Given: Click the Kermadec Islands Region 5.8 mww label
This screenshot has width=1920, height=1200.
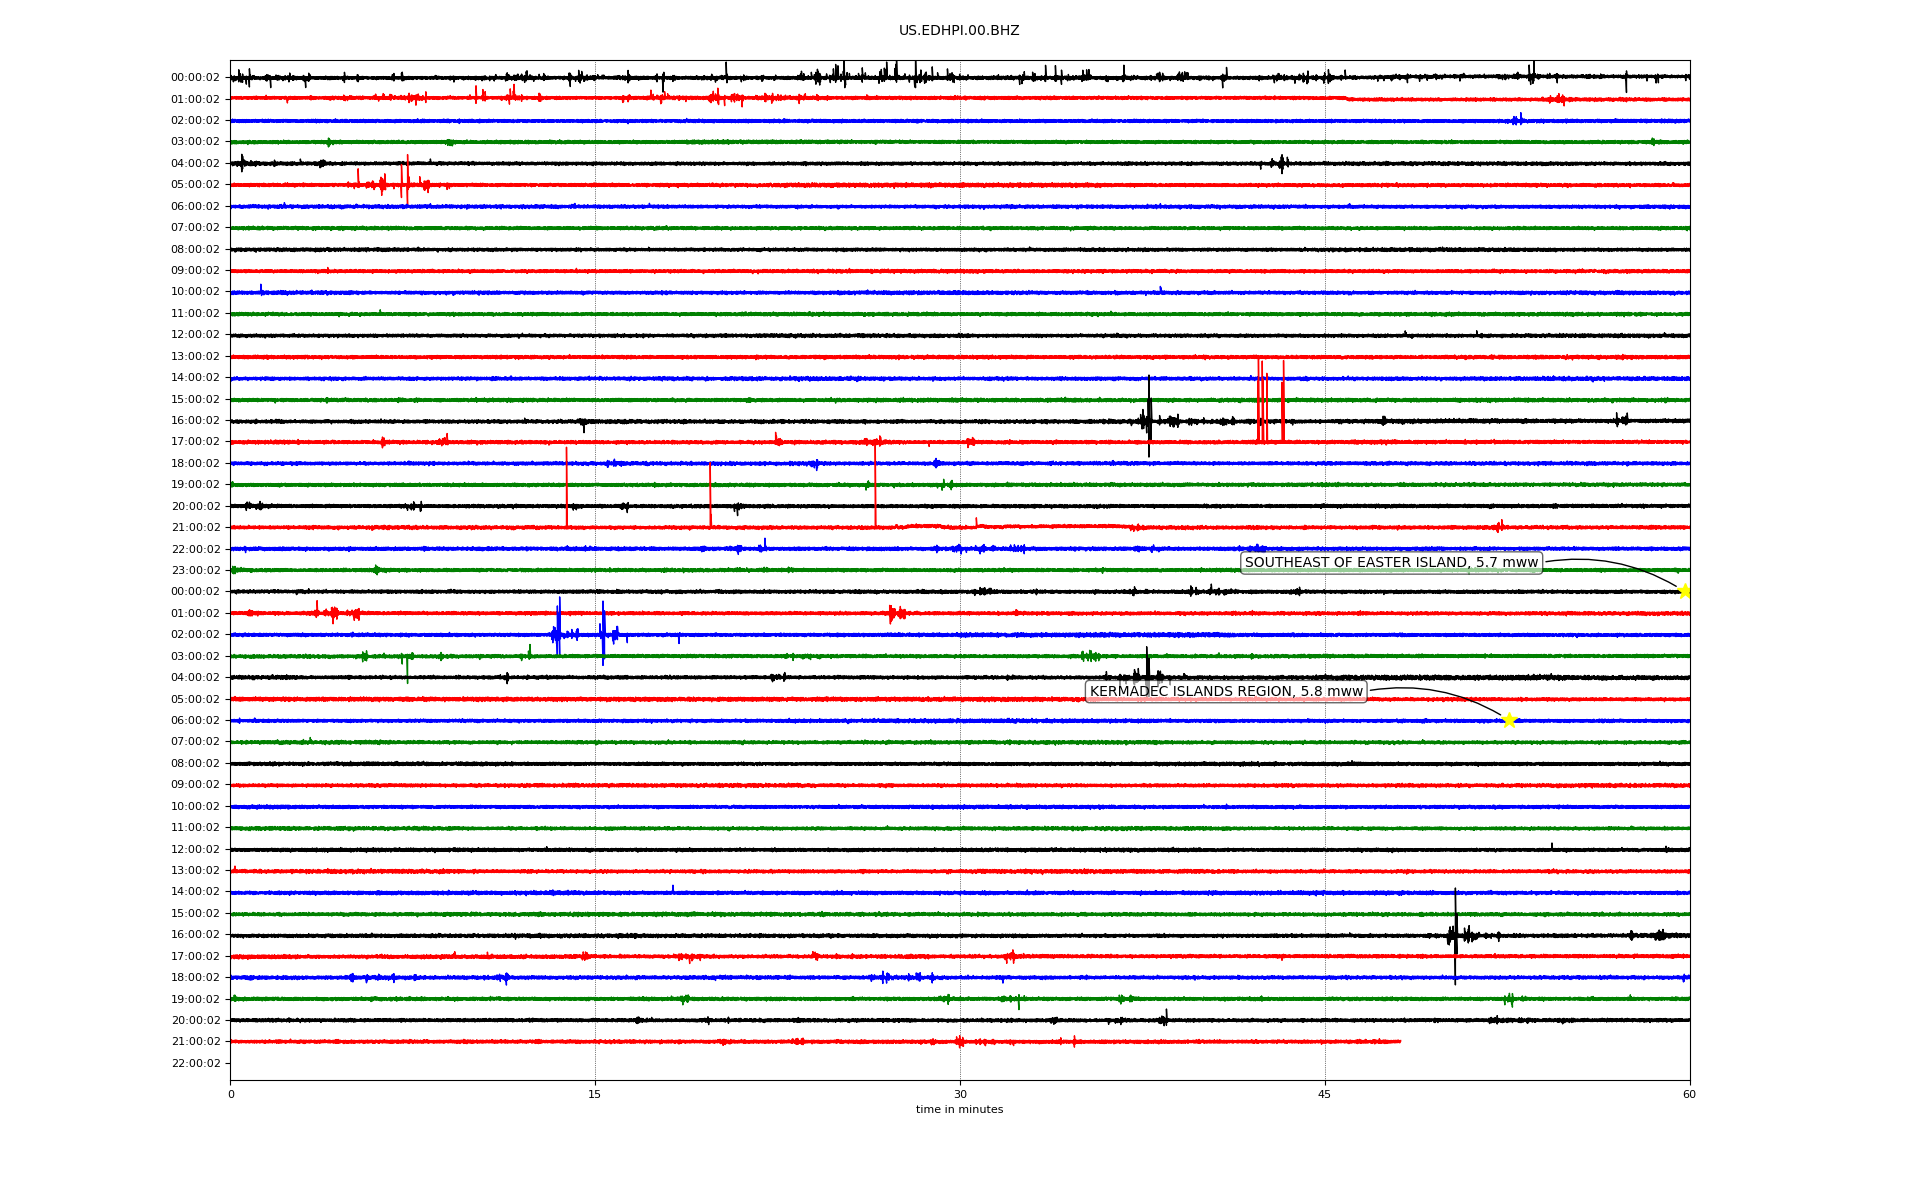Looking at the screenshot, I should pyautogui.click(x=1225, y=691).
